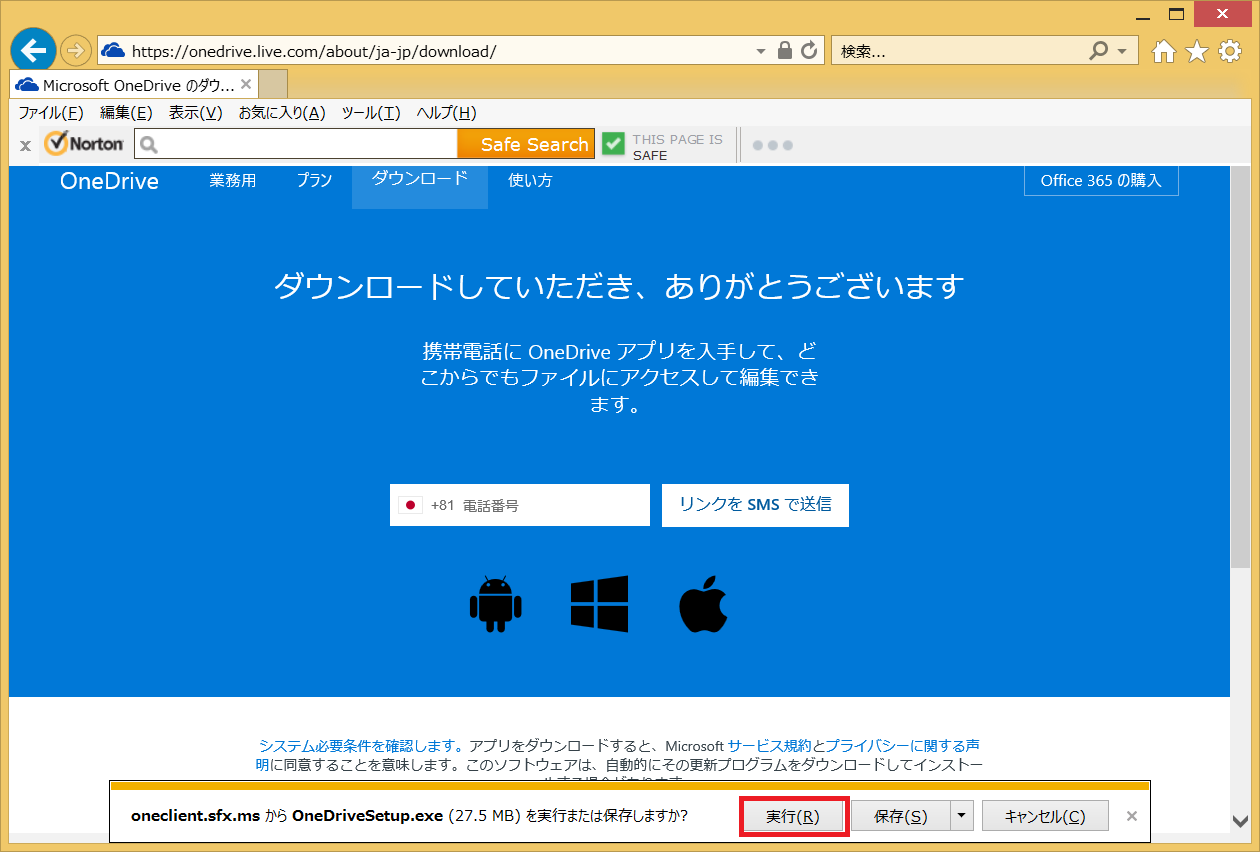Dismiss the download notification bar
The width and height of the screenshot is (1260, 852).
click(1132, 816)
